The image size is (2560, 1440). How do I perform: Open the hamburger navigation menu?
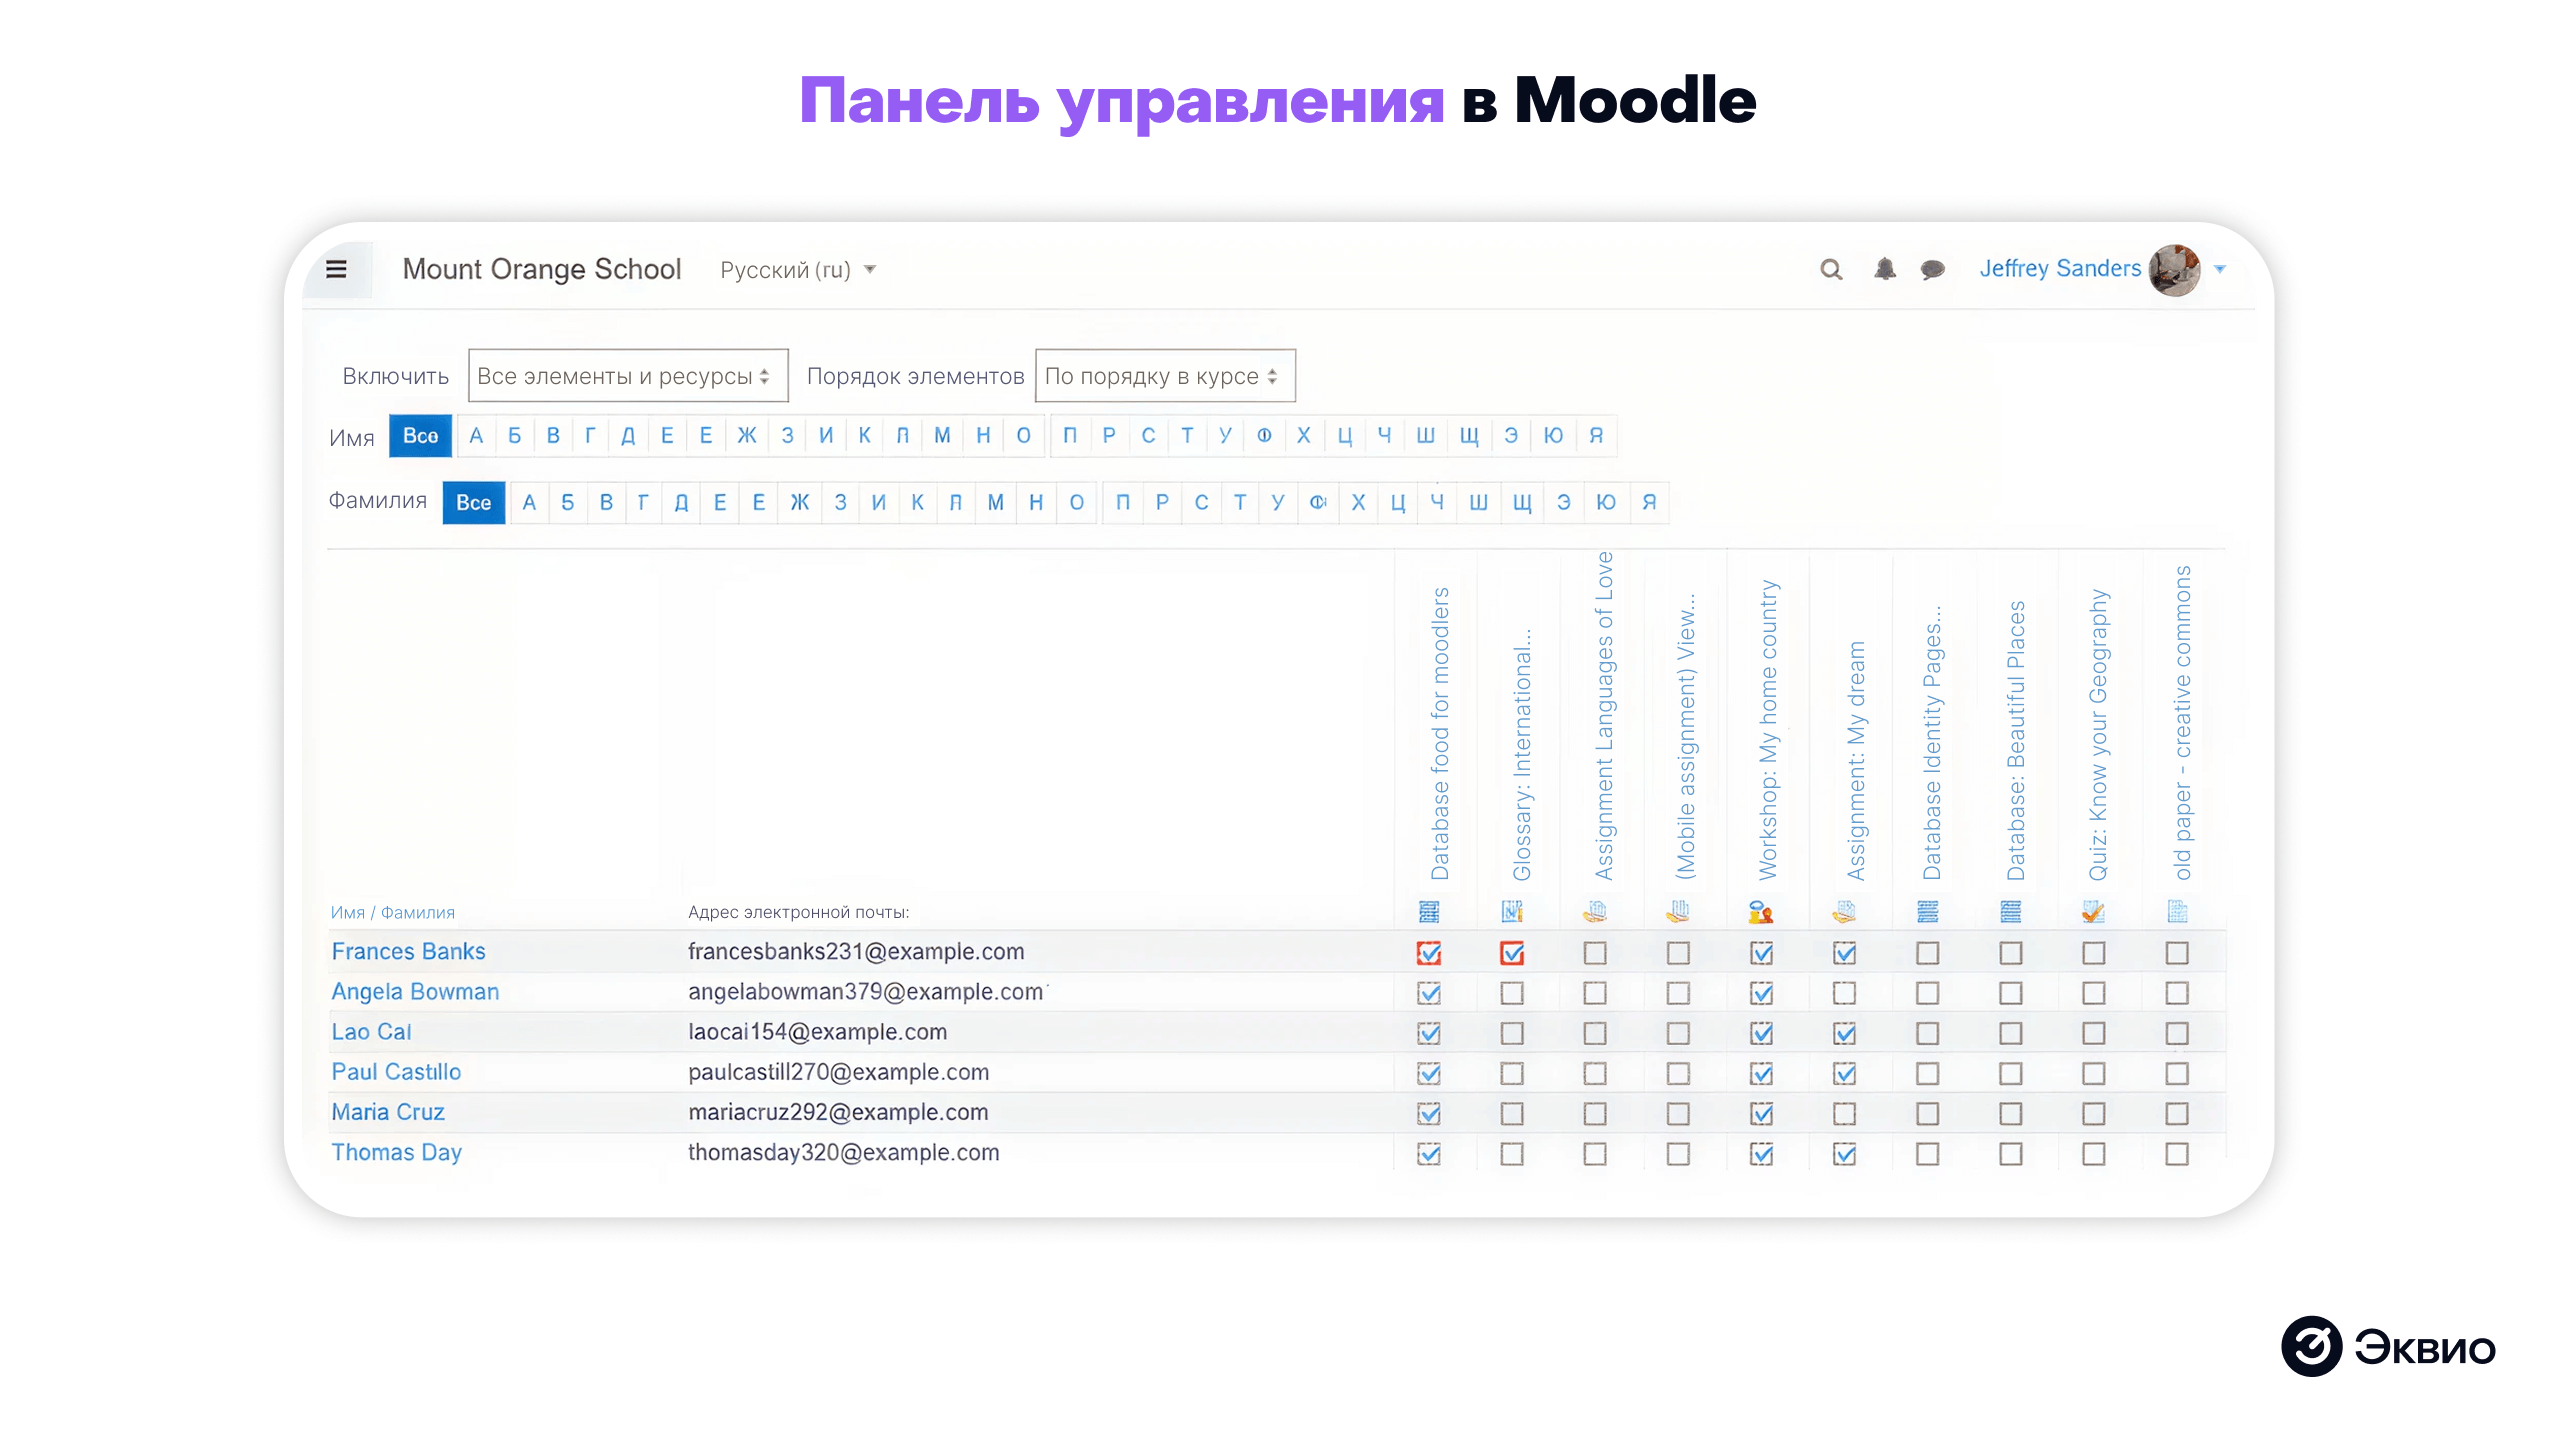337,269
